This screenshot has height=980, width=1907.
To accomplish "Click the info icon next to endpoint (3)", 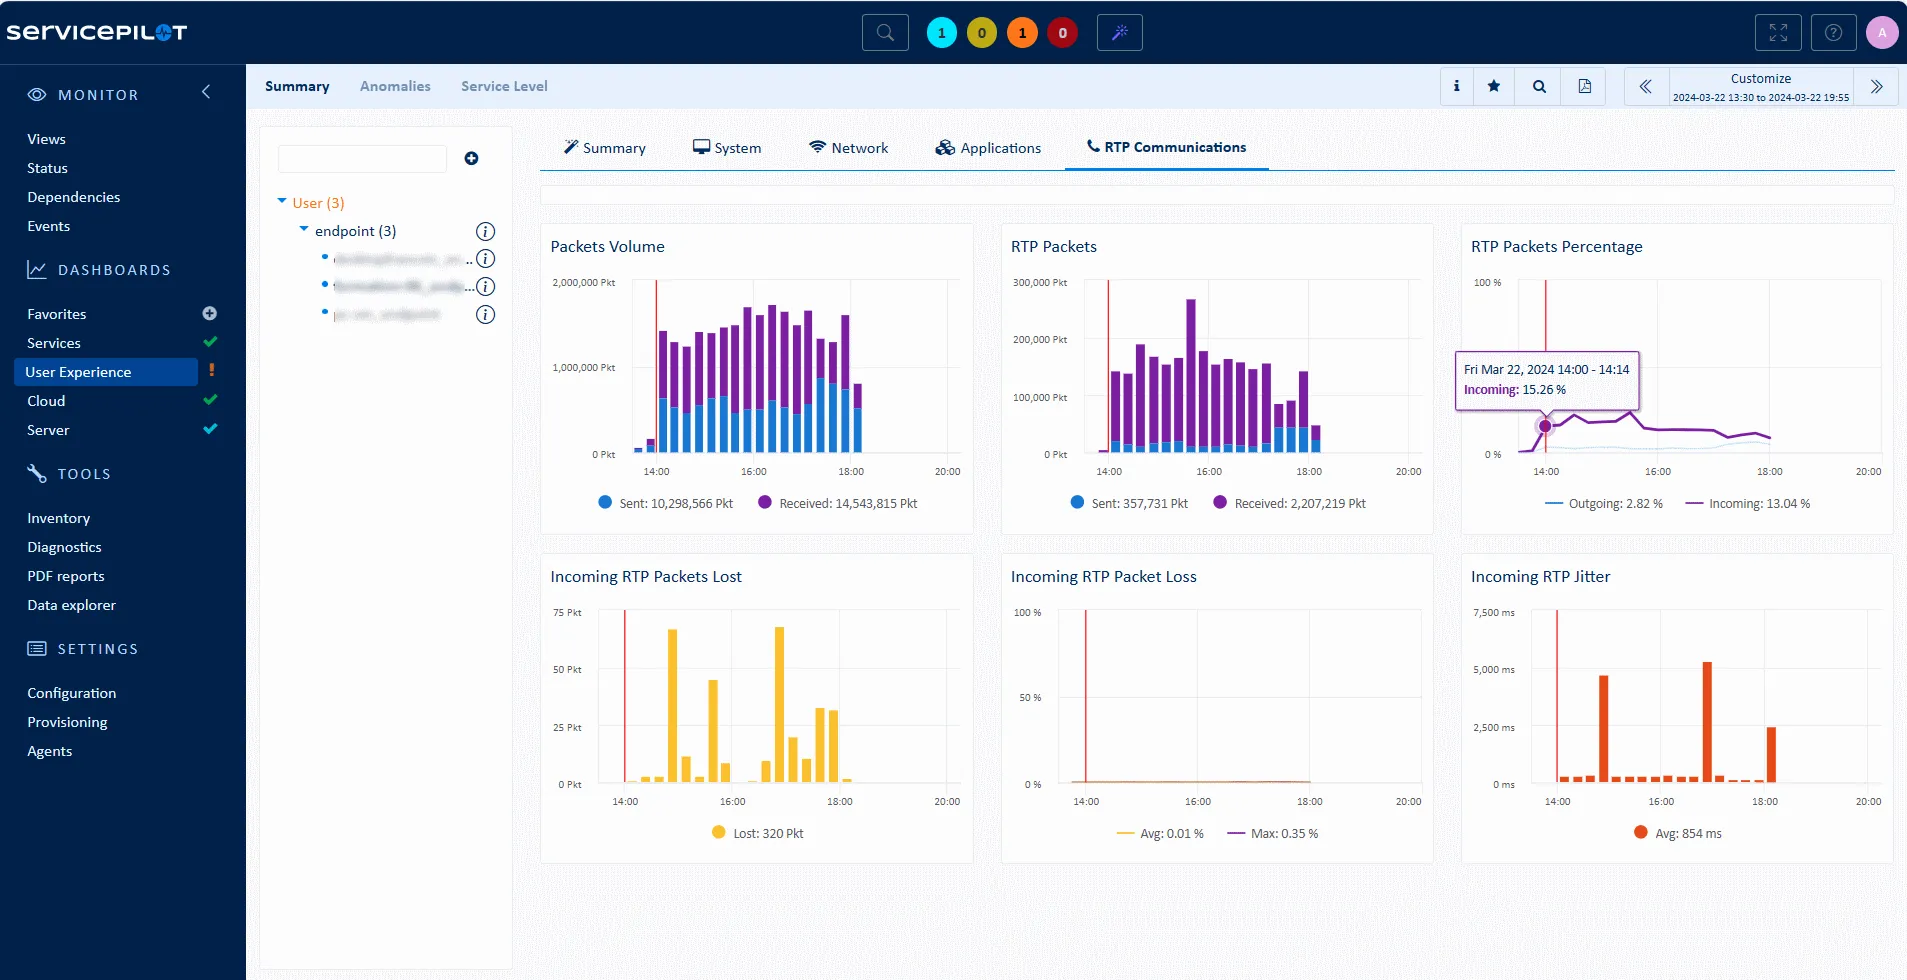I will 485,232.
